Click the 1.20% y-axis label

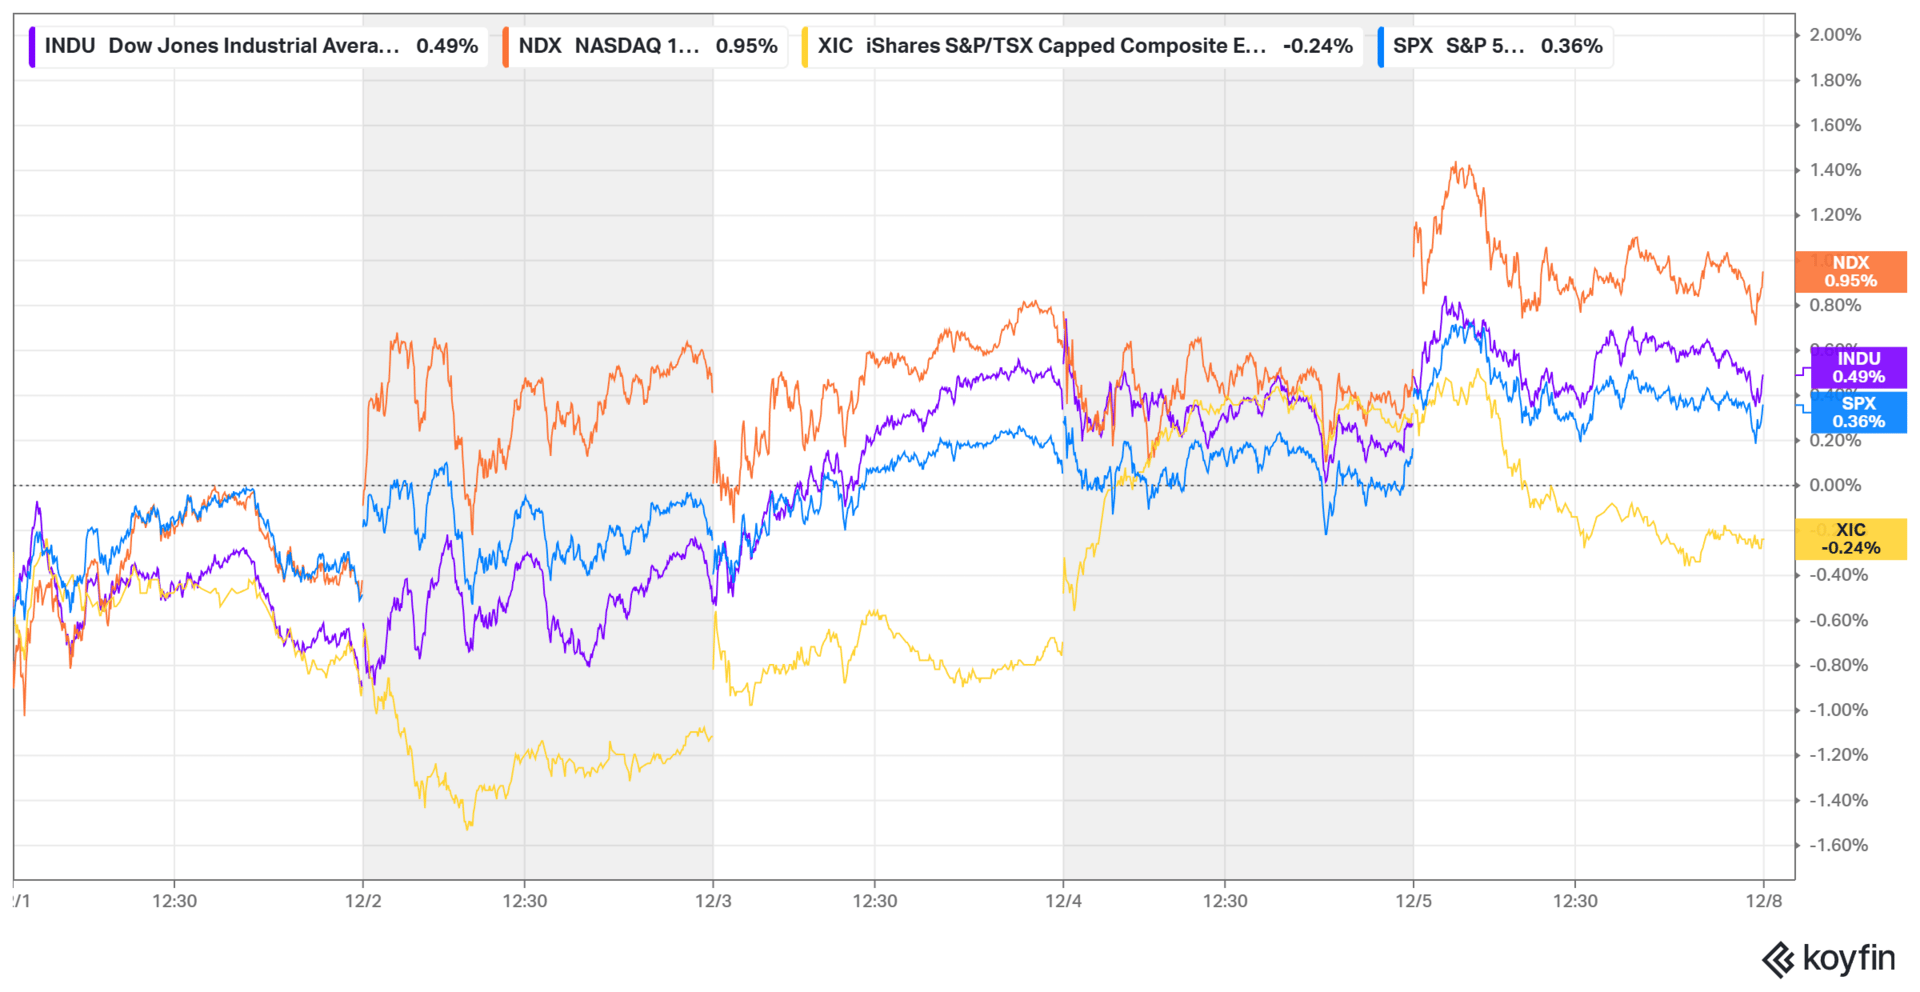[x=1835, y=215]
